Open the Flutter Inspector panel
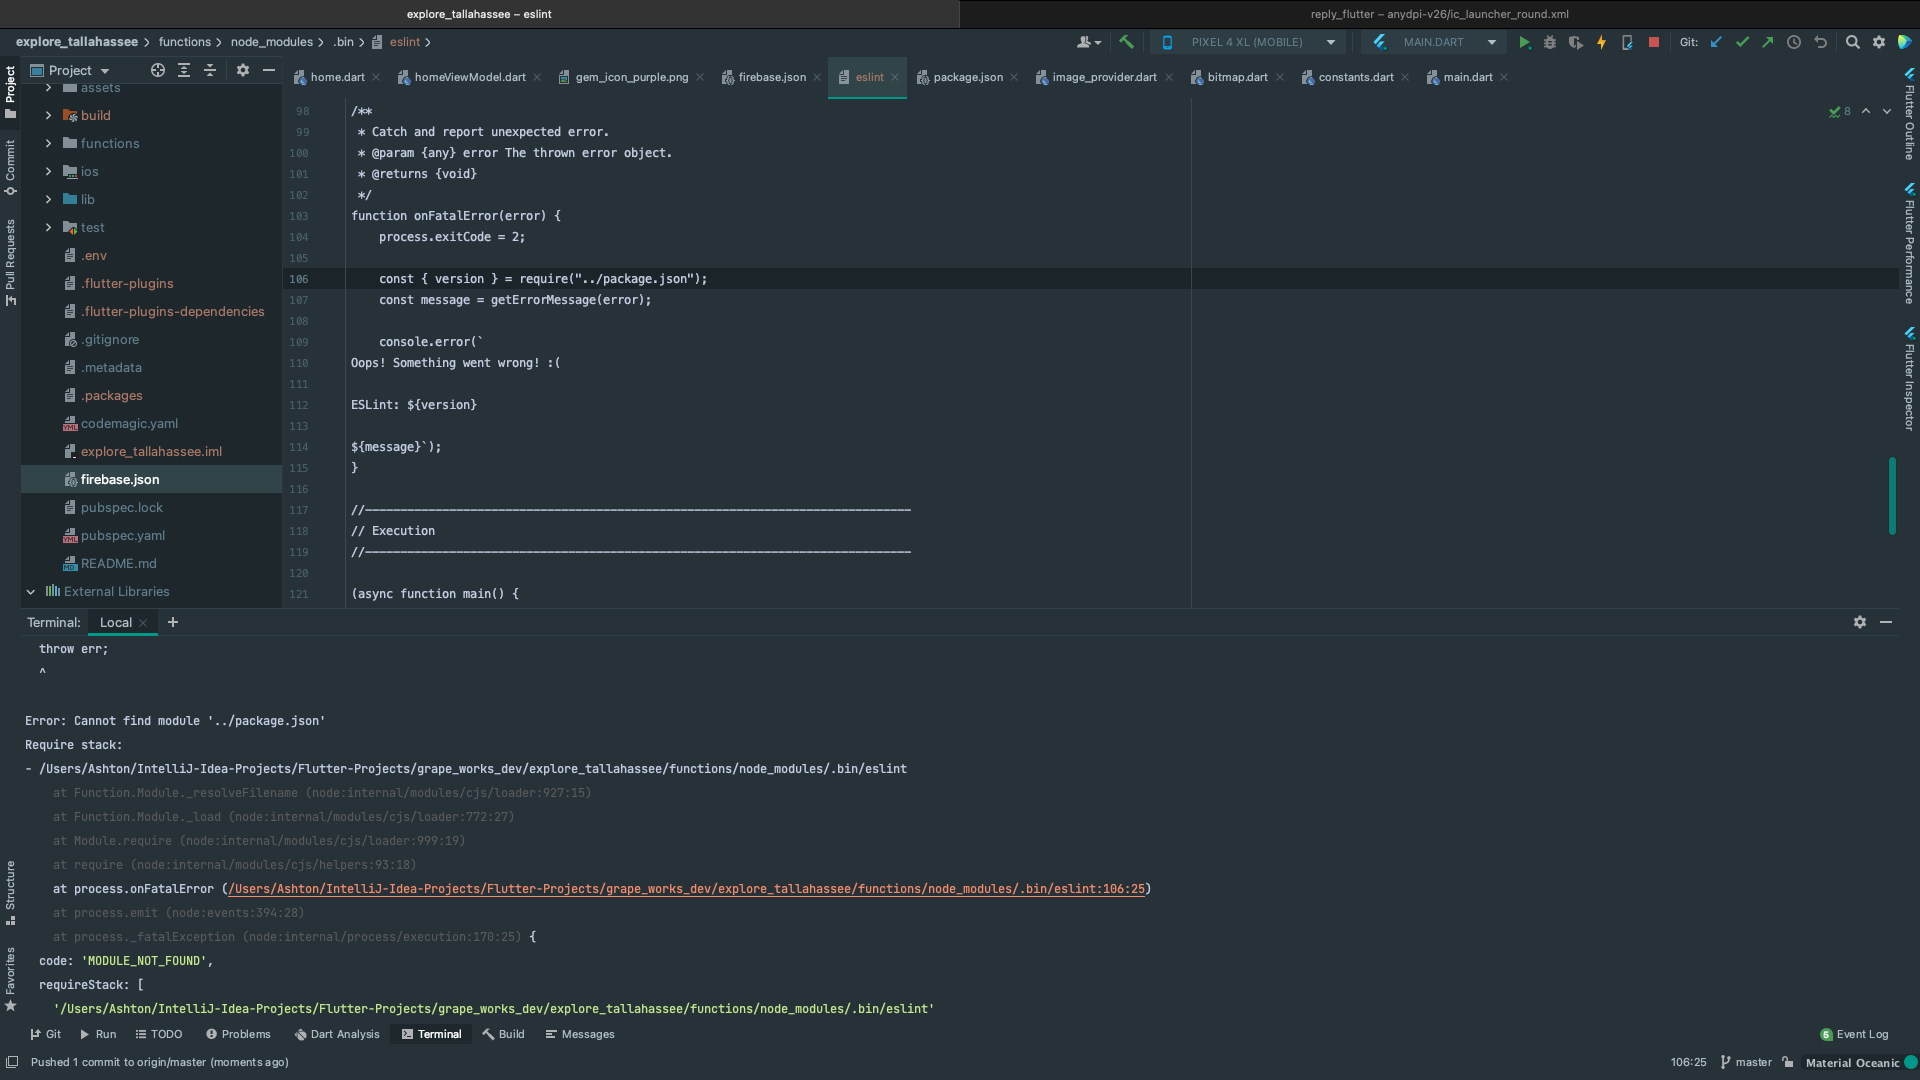Image resolution: width=1920 pixels, height=1080 pixels. (1908, 377)
